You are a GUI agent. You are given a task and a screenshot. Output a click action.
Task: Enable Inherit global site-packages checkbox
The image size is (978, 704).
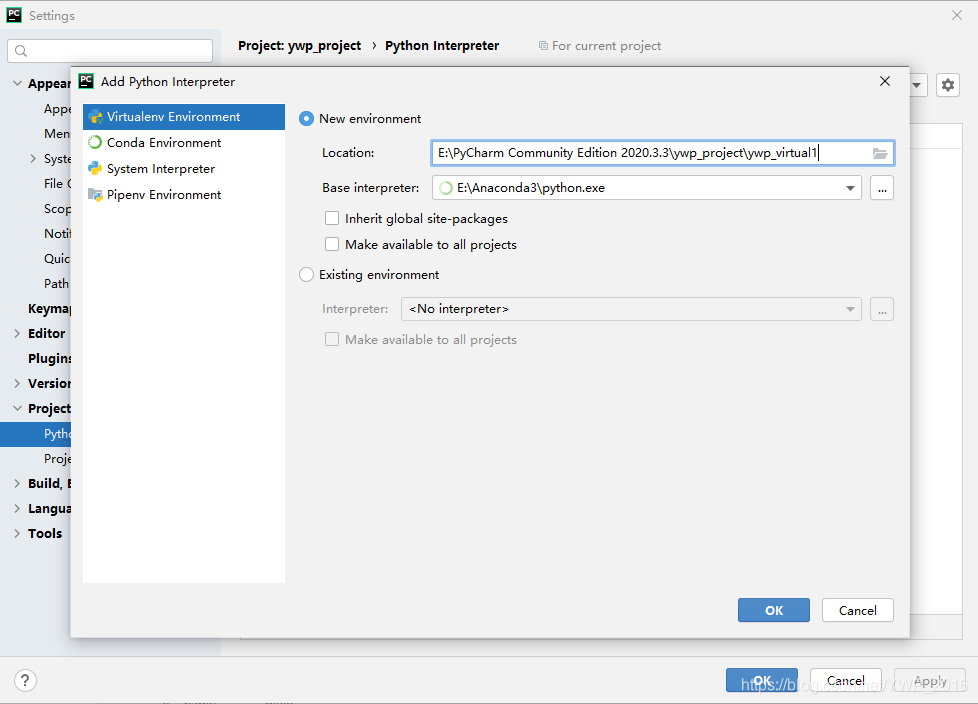[x=332, y=218]
